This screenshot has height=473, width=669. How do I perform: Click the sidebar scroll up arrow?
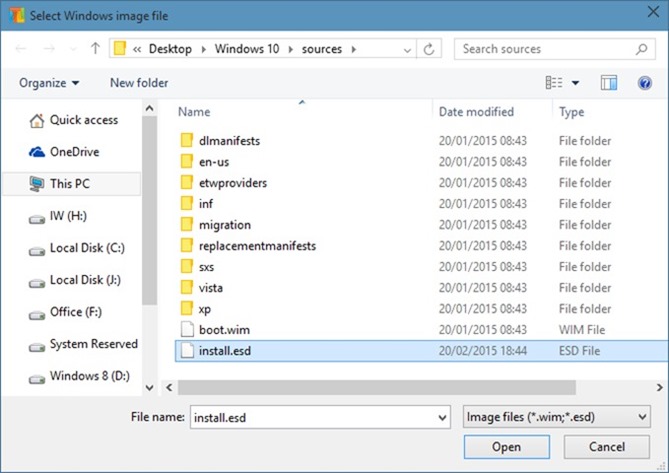[x=149, y=108]
